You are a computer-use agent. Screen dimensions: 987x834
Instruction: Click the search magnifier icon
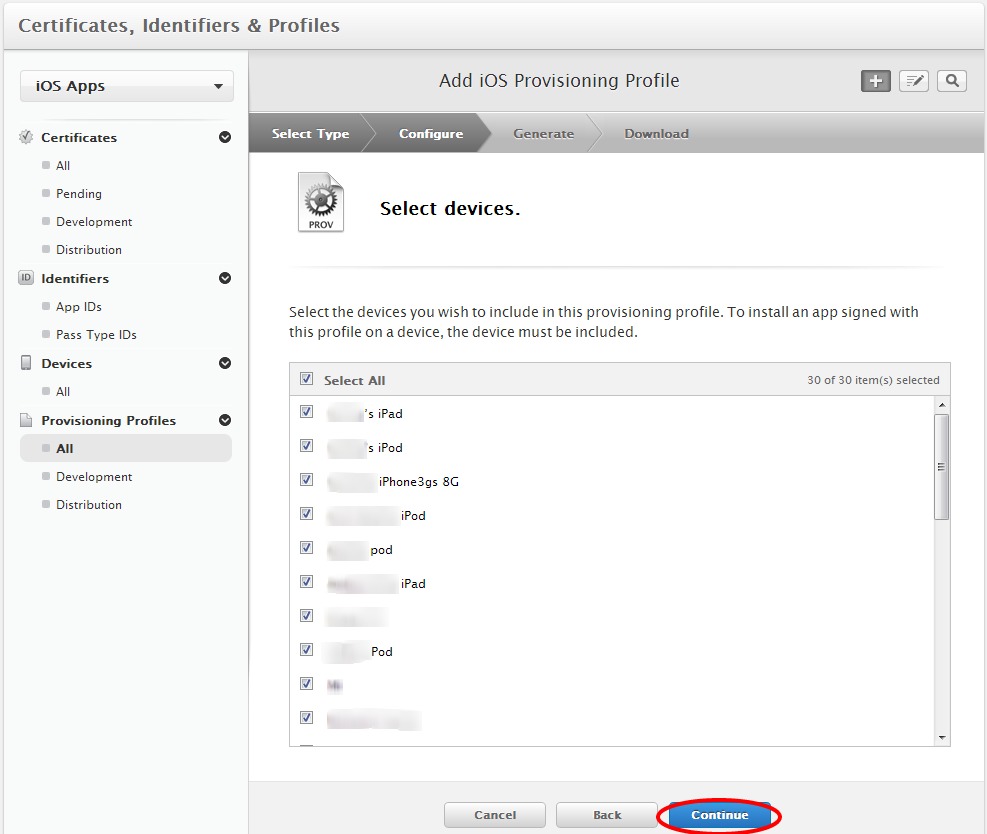click(952, 82)
